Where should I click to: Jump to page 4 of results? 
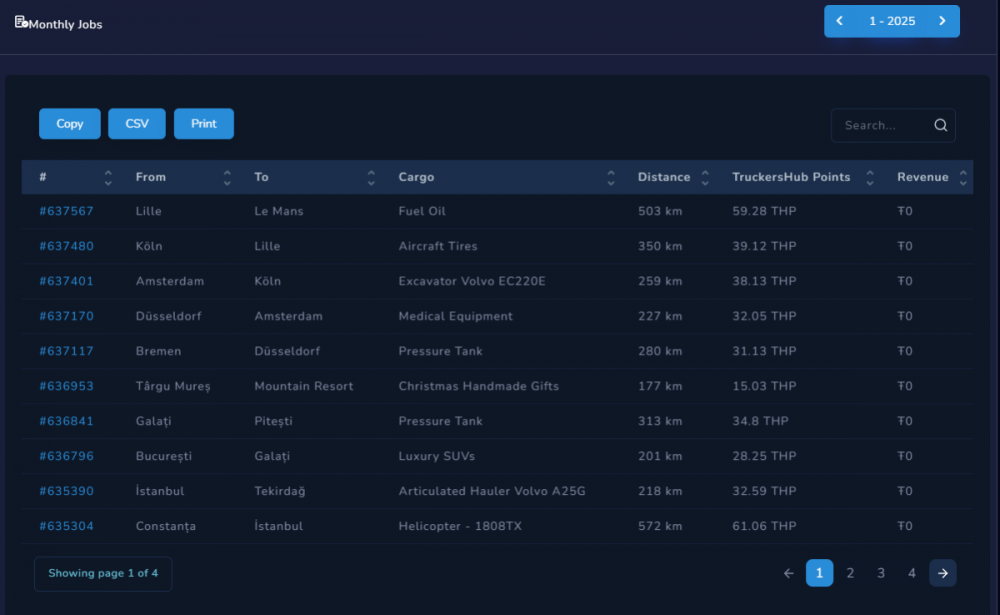(x=911, y=573)
